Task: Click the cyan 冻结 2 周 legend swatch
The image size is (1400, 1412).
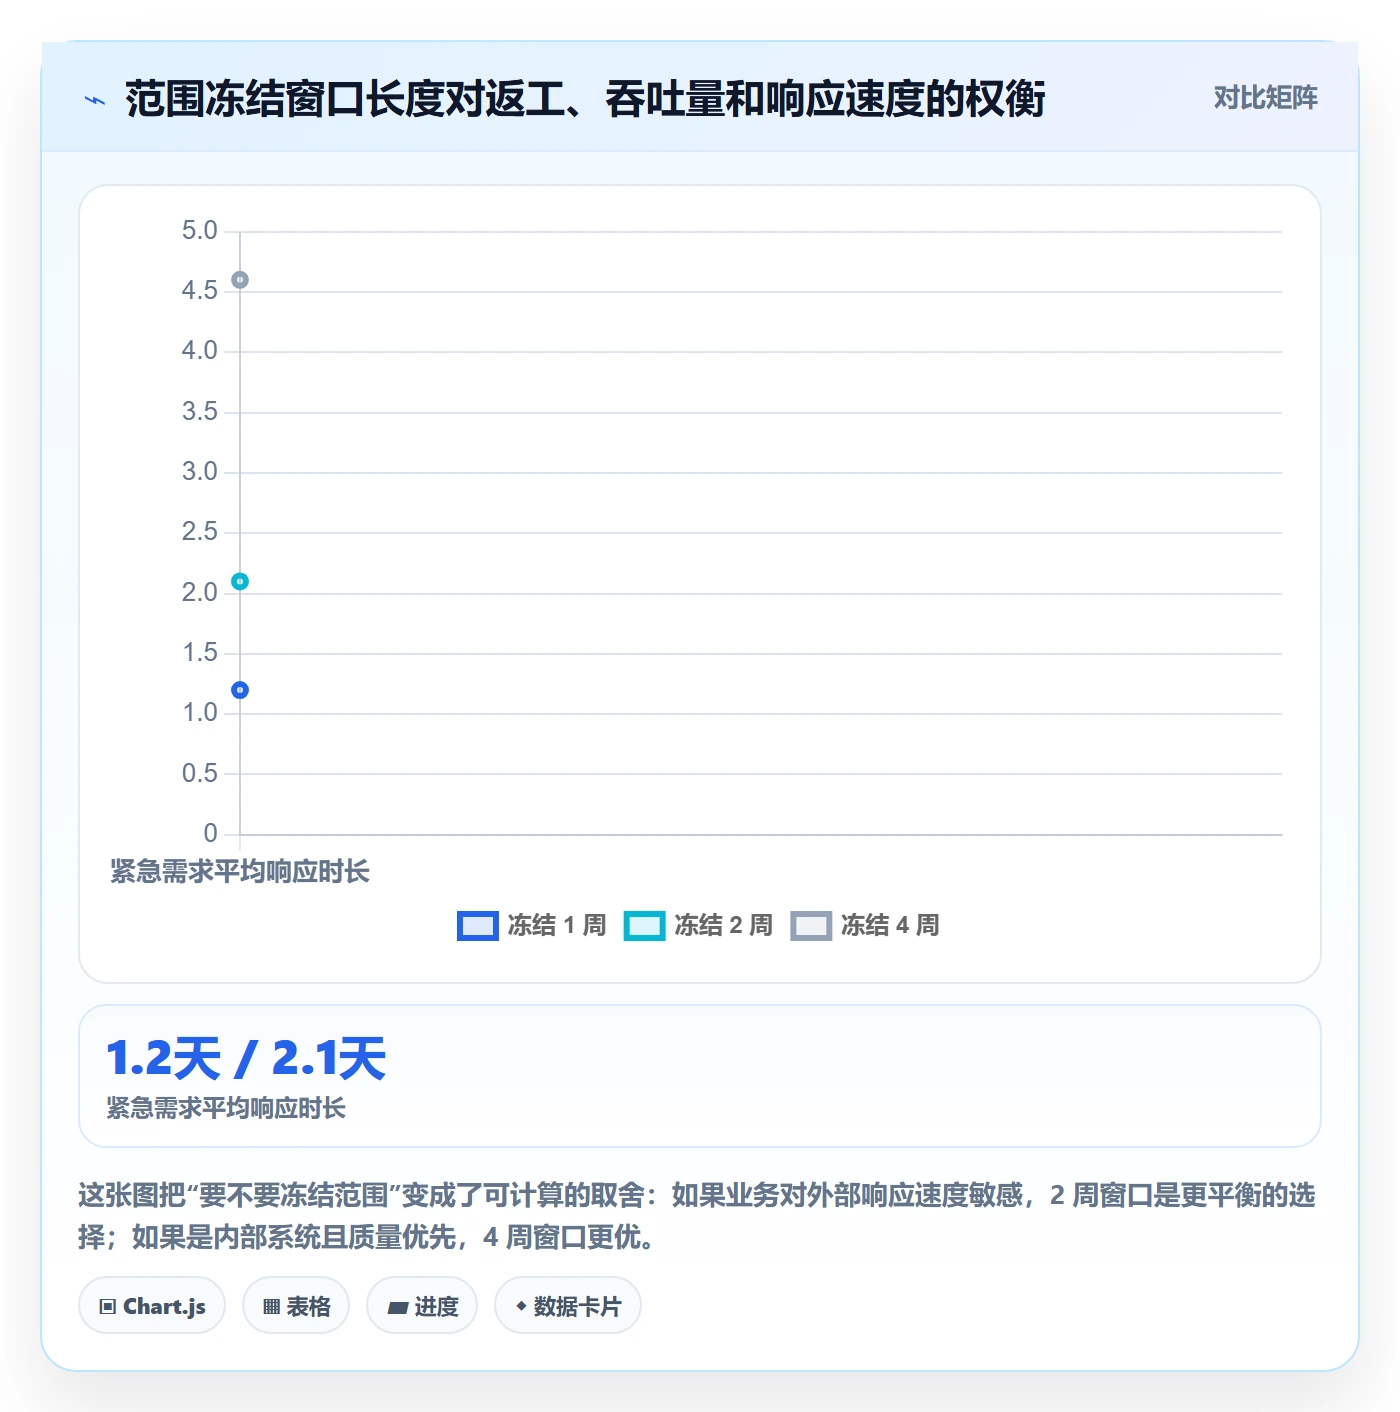Action: pyautogui.click(x=644, y=926)
